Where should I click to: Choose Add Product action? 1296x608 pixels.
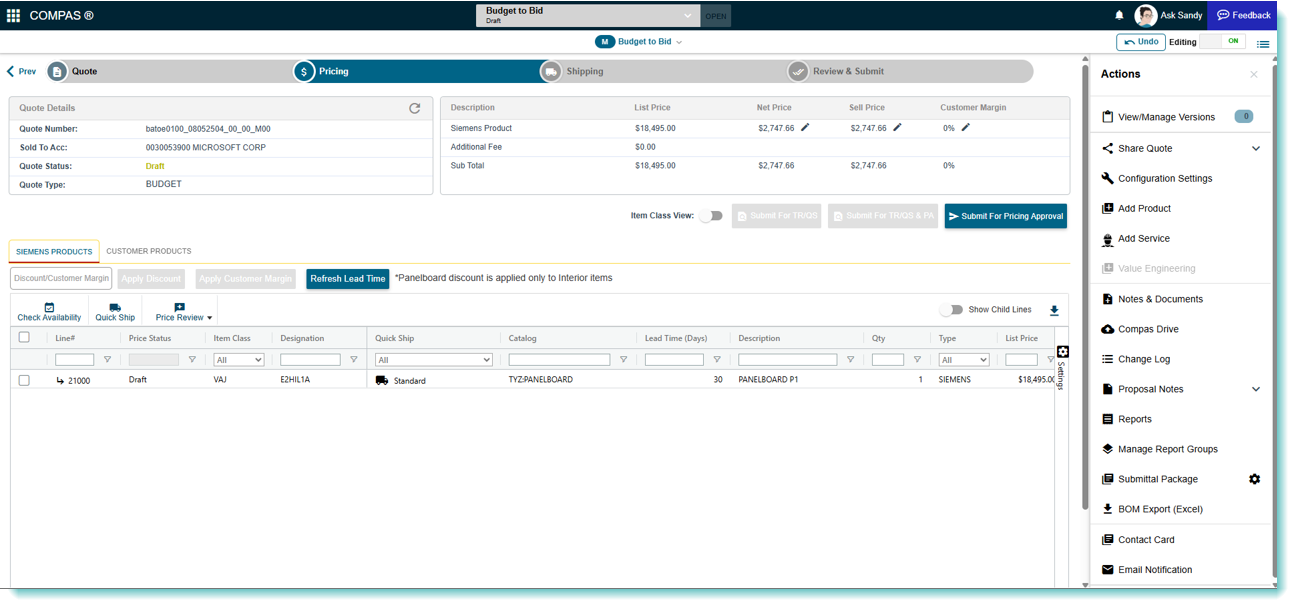(1135, 208)
